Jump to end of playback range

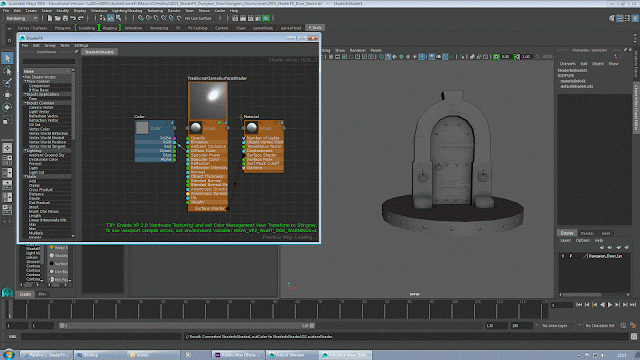(633, 304)
